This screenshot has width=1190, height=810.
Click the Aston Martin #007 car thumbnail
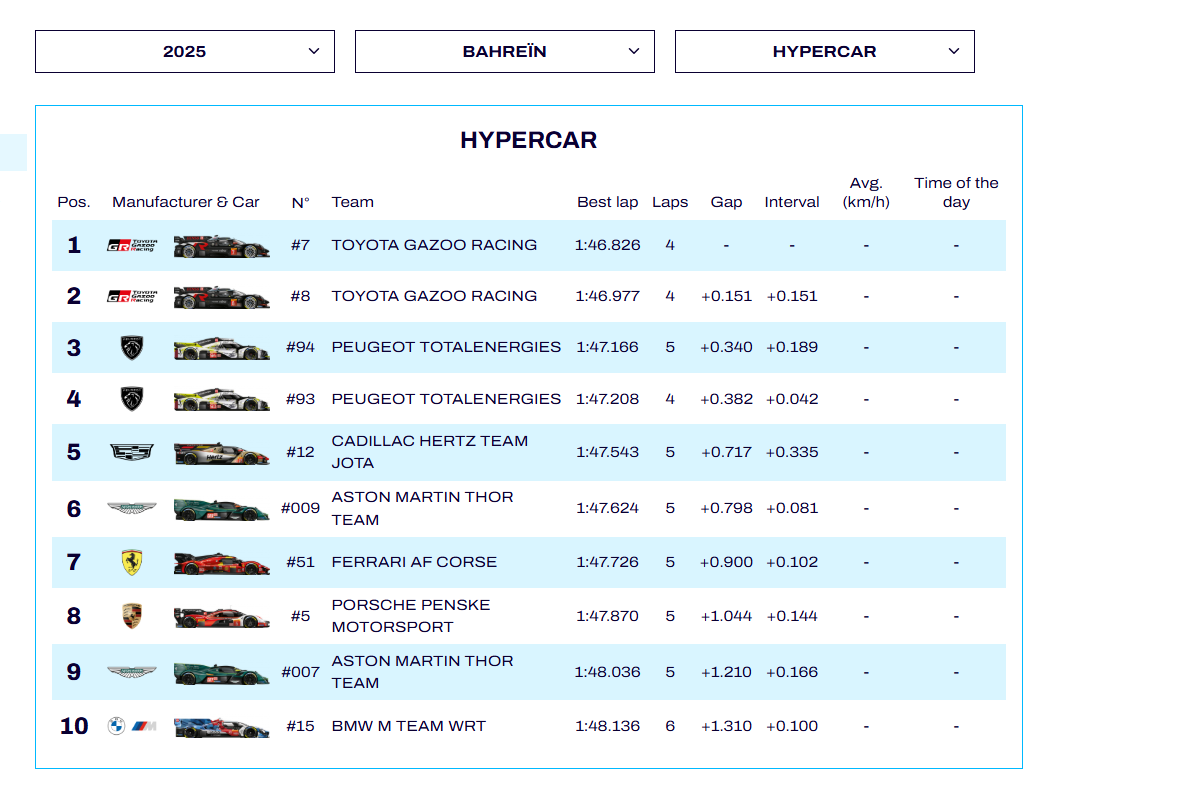point(221,673)
